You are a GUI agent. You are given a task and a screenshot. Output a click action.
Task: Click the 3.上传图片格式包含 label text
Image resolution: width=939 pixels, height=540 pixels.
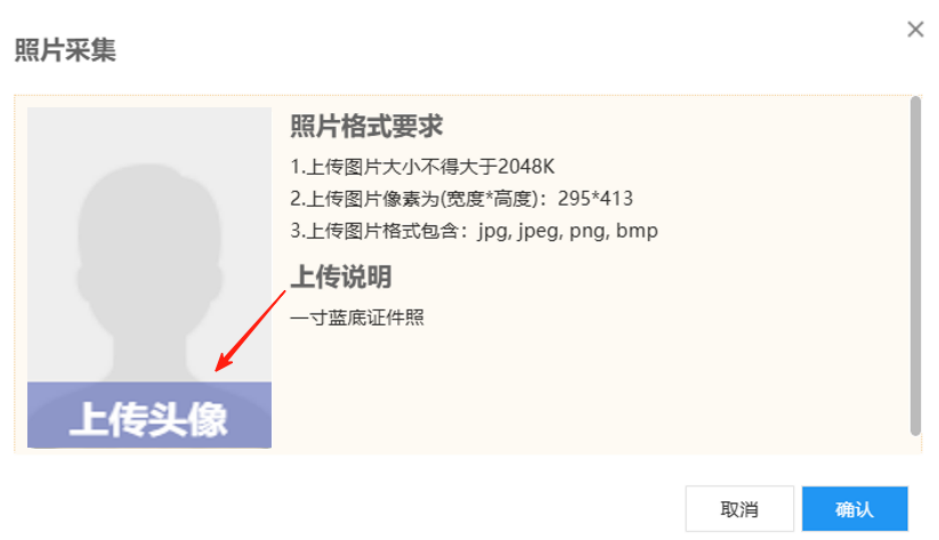pos(375,230)
